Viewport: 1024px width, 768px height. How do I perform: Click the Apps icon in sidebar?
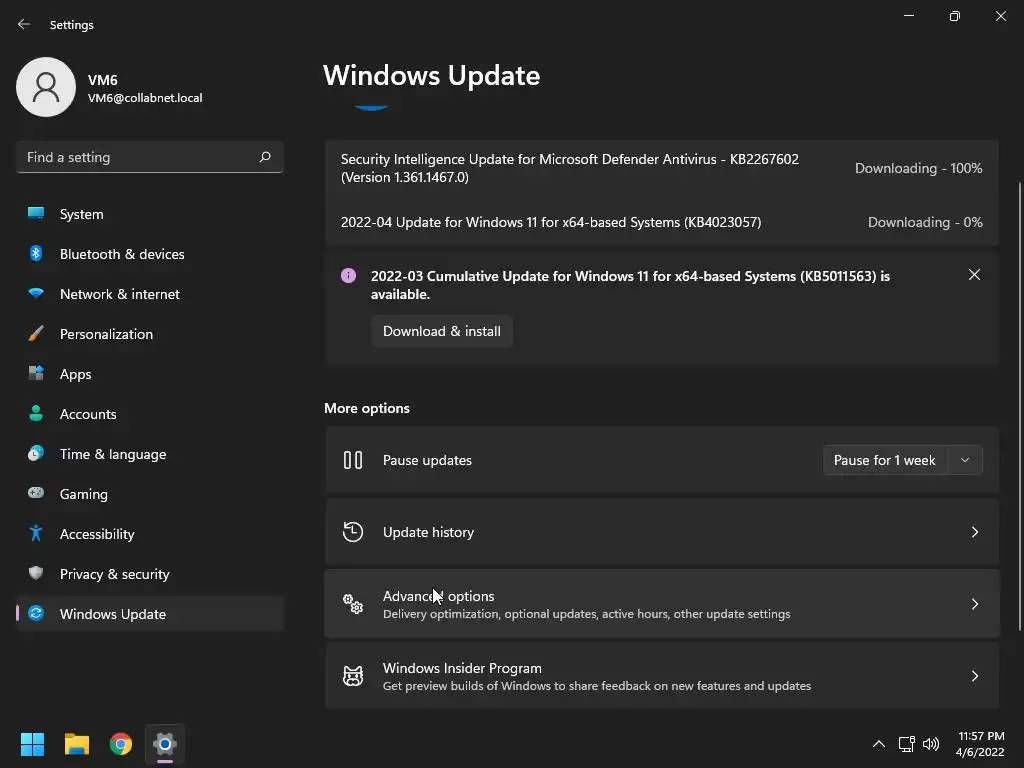click(x=36, y=374)
